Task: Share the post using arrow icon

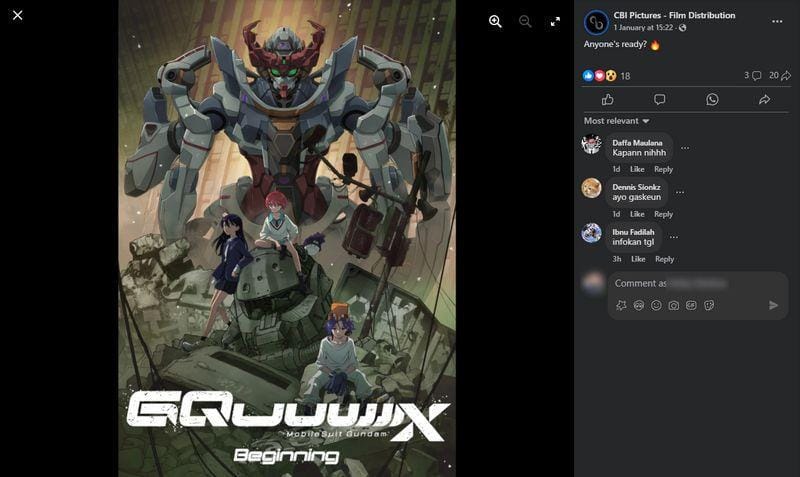Action: pyautogui.click(x=764, y=100)
